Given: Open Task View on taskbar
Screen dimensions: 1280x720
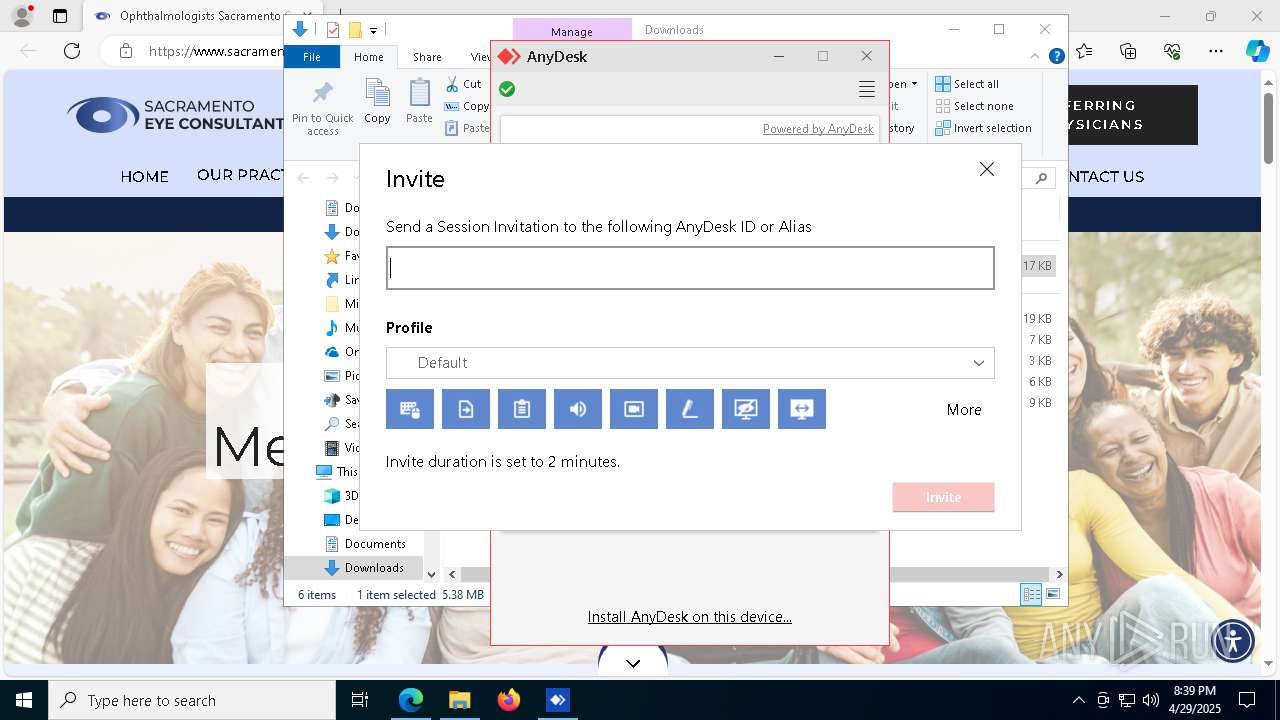Looking at the screenshot, I should coord(360,700).
